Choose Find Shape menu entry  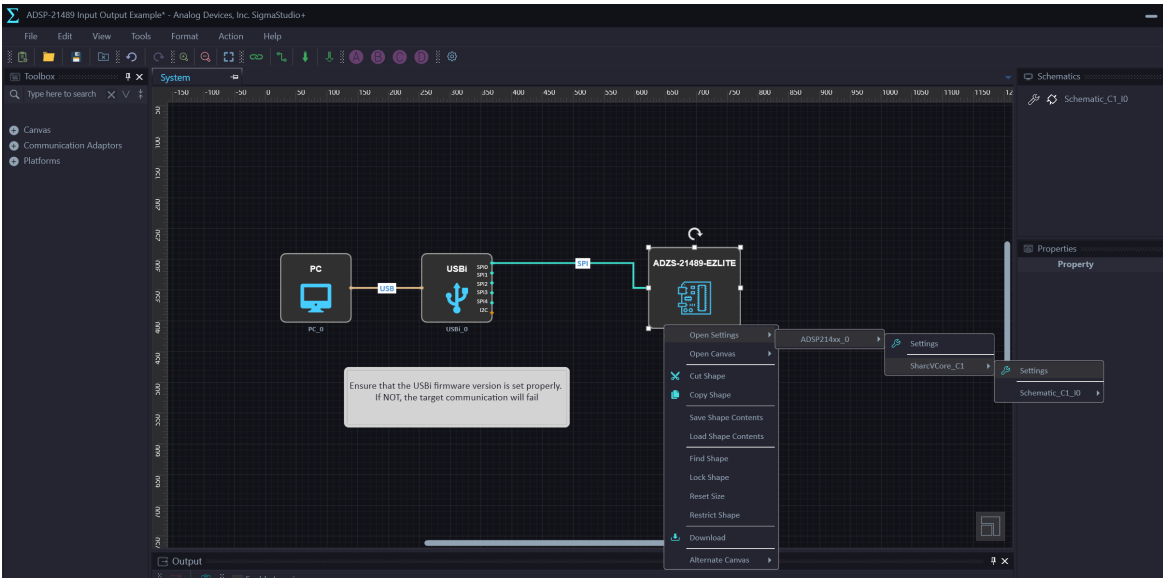coord(722,459)
